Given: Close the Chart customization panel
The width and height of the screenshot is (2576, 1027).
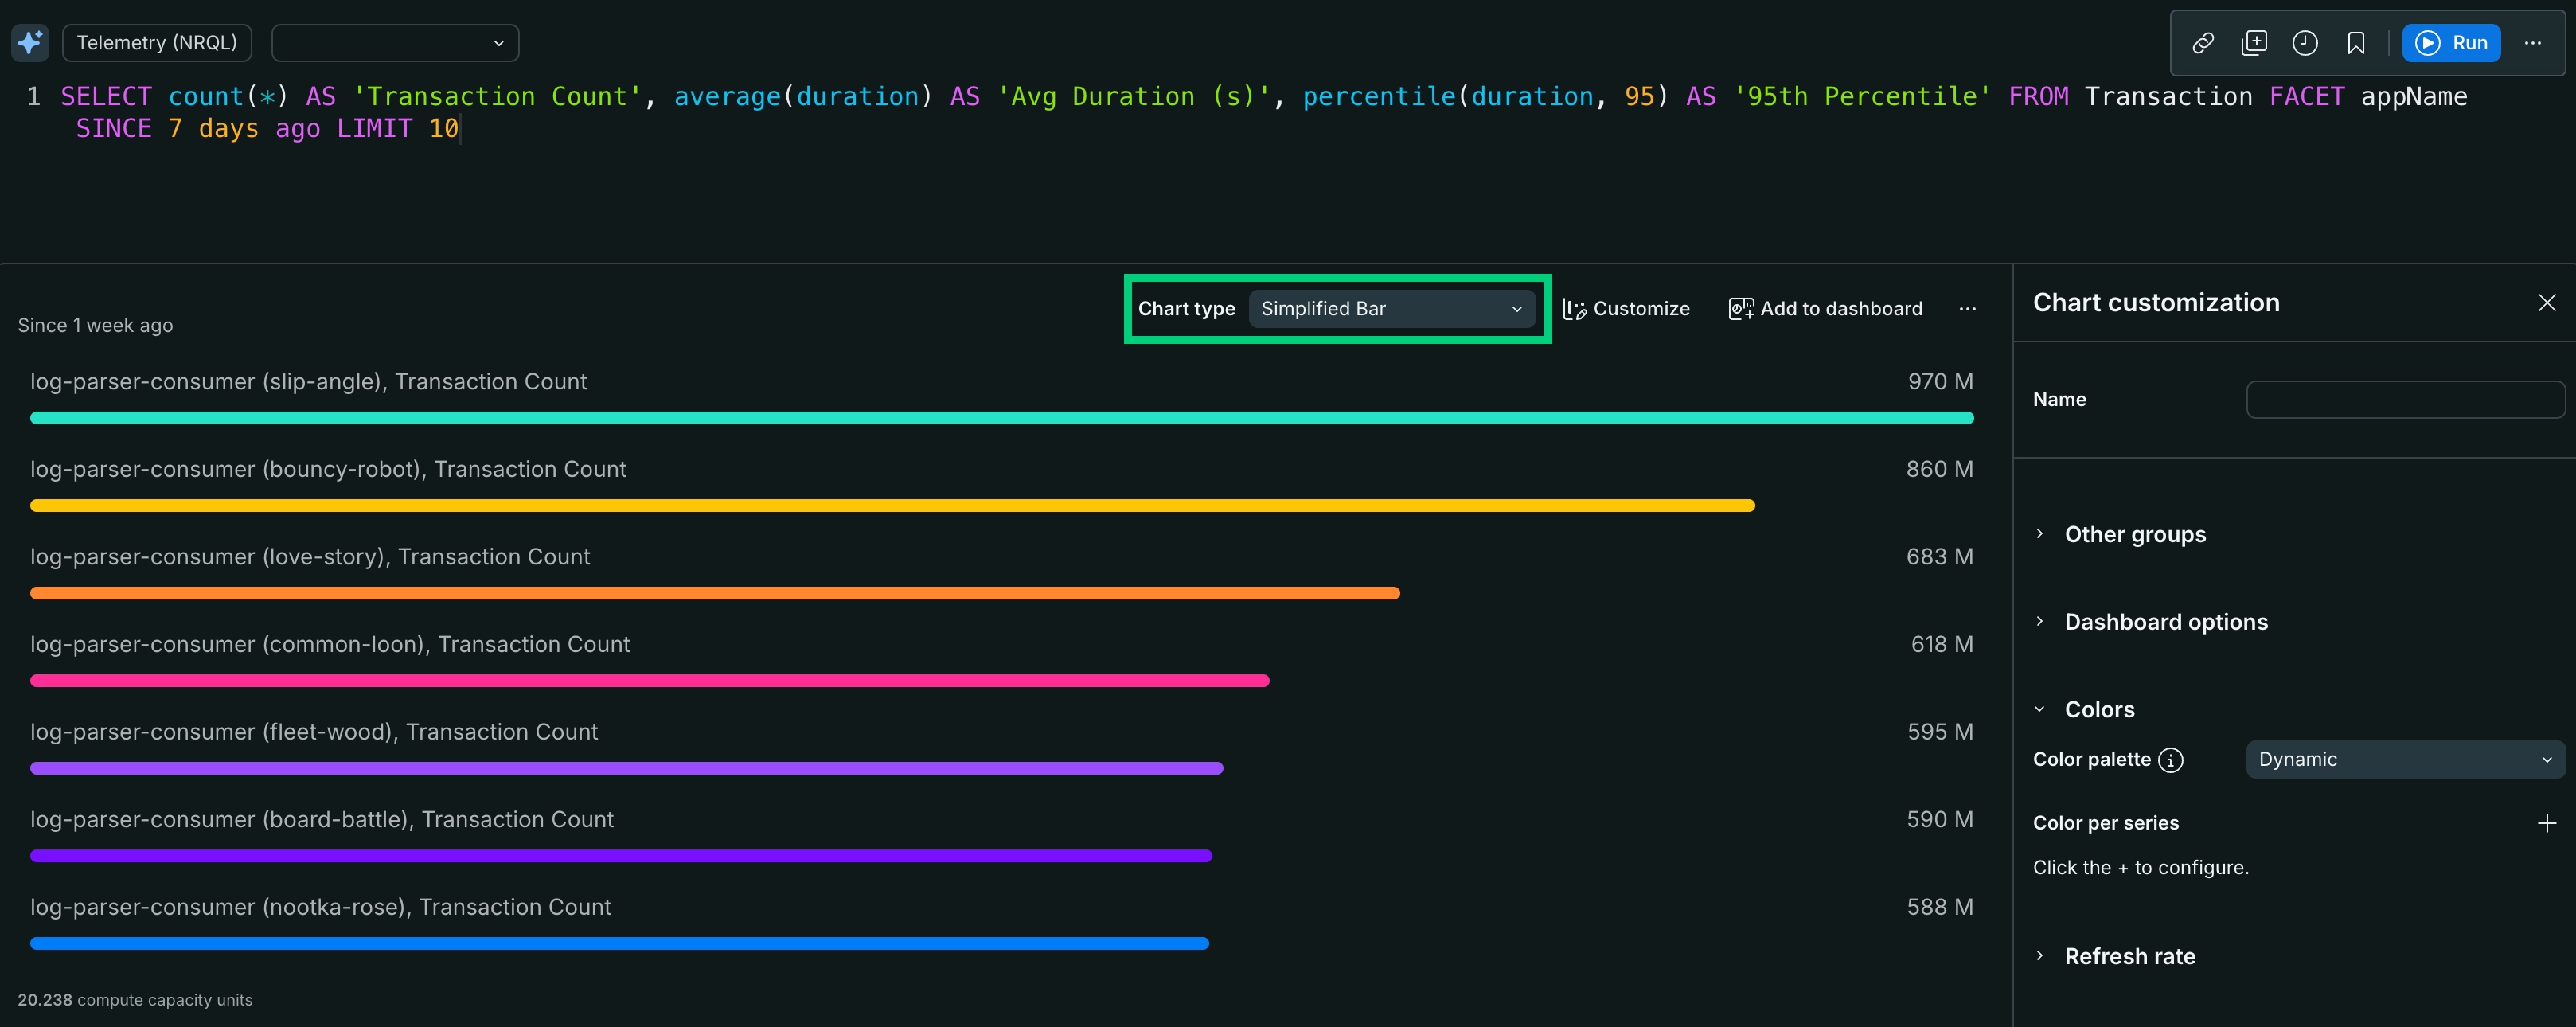Looking at the screenshot, I should tap(2546, 303).
